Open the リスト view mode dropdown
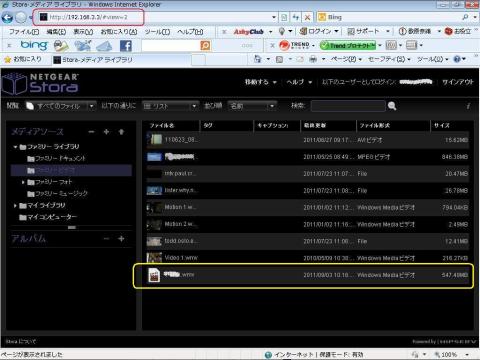Viewport: 480px width, 360px height. (170, 106)
